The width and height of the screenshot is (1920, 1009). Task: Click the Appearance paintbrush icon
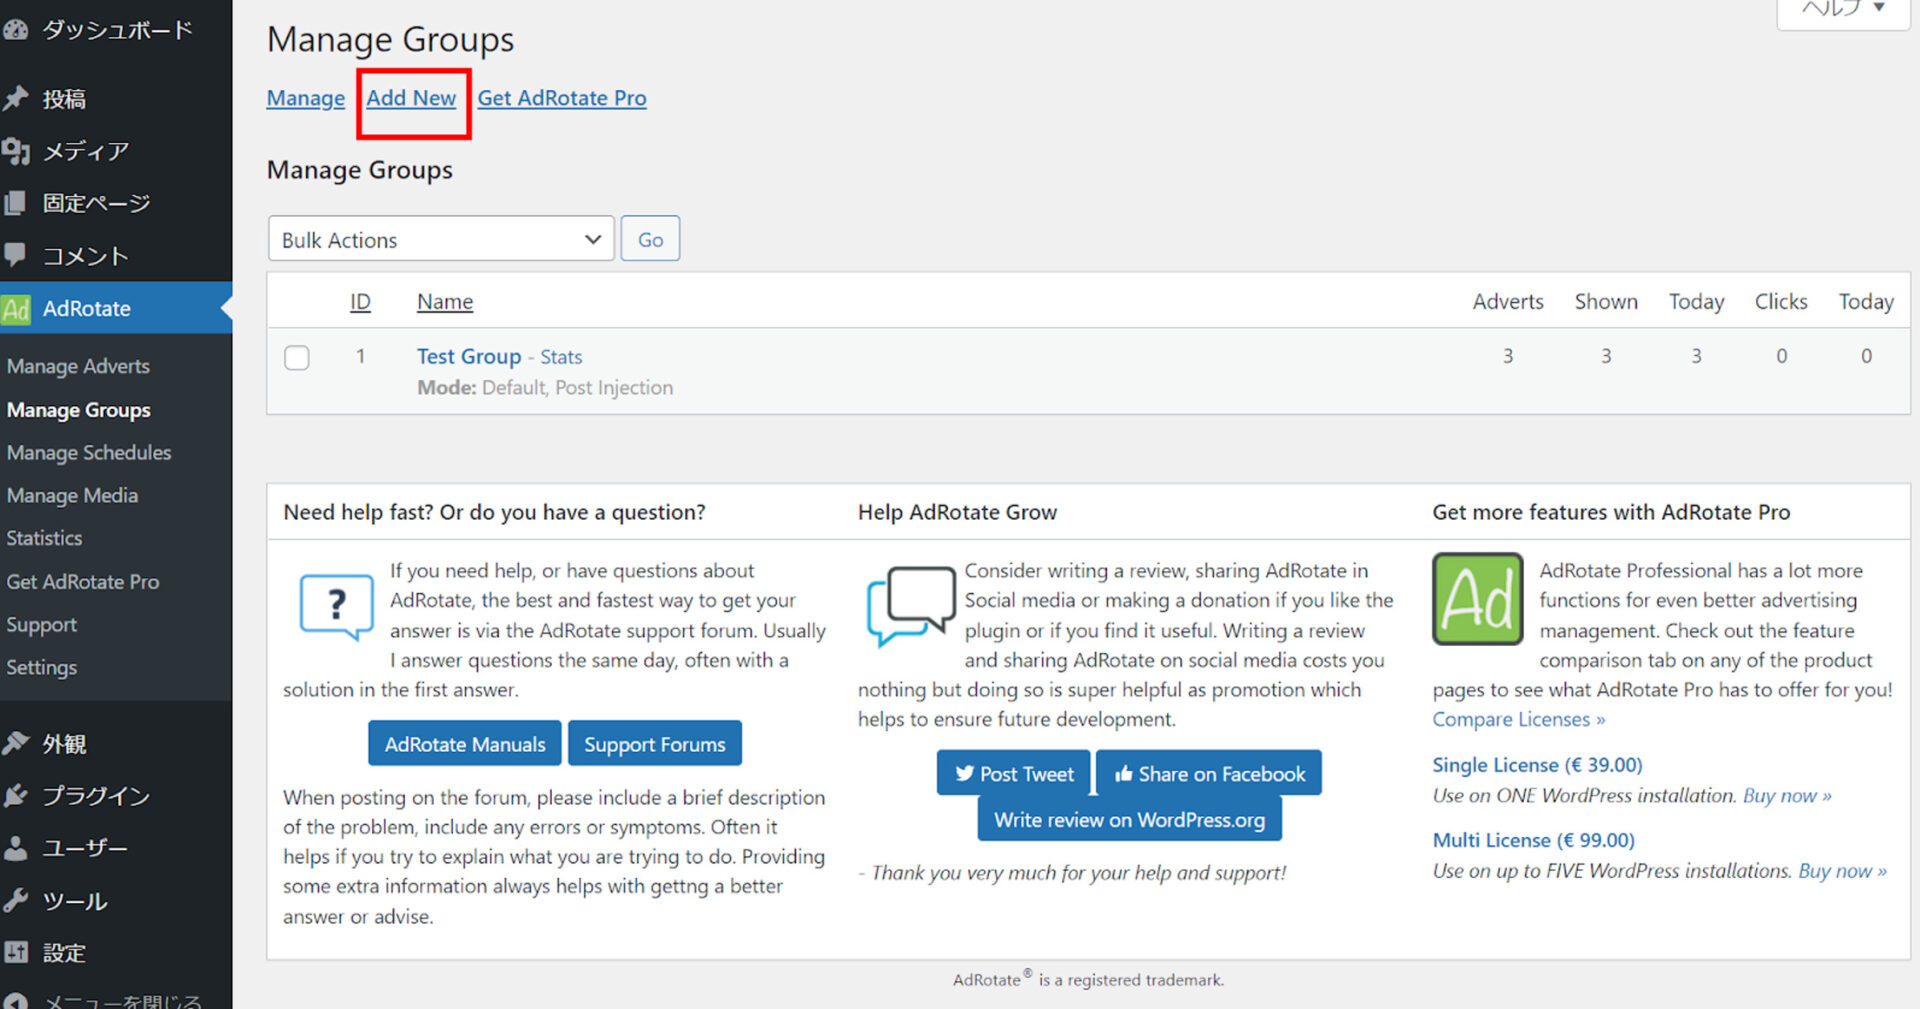click(15, 743)
